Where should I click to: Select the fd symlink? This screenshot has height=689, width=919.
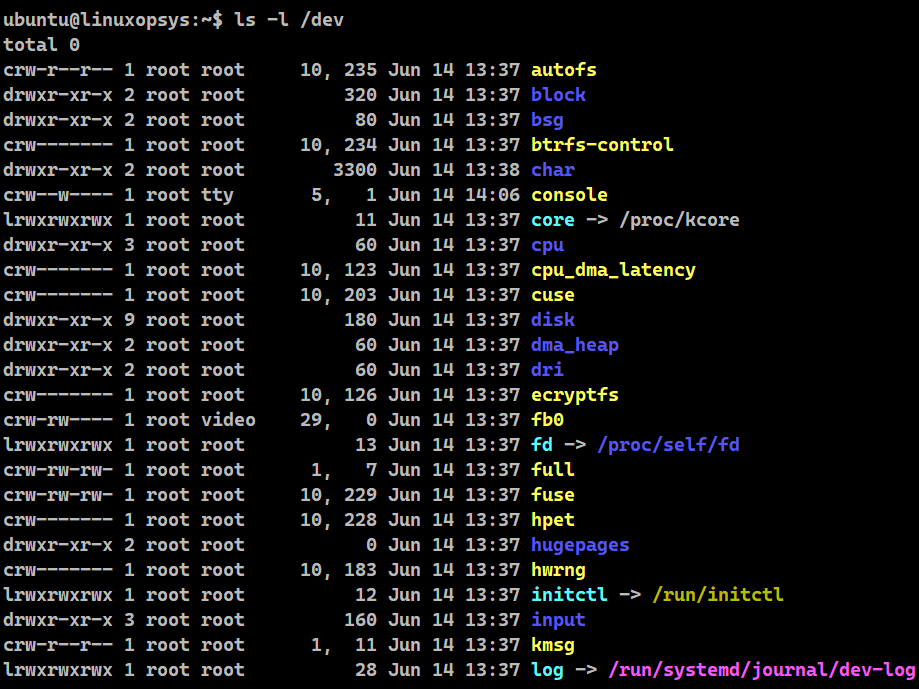tap(541, 444)
